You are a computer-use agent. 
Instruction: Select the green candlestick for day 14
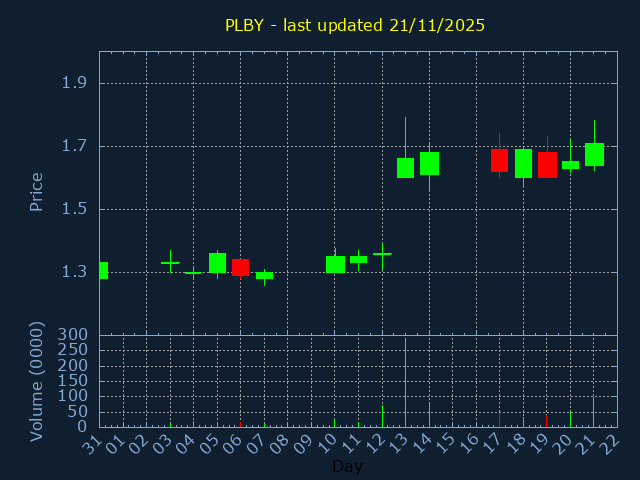pyautogui.click(x=429, y=163)
